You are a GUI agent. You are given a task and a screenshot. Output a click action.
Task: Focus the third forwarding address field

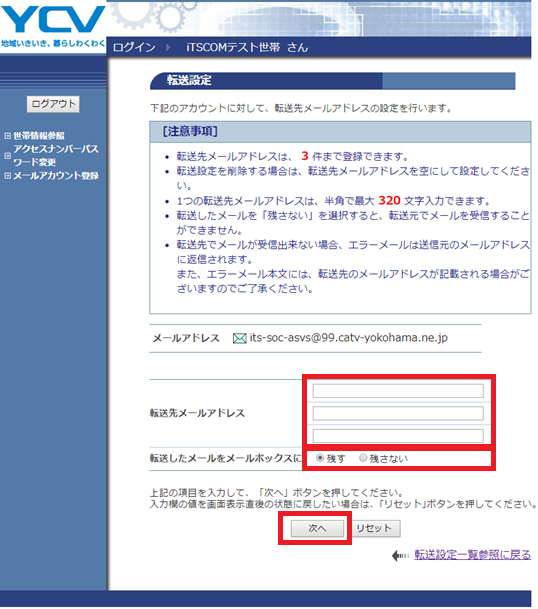click(398, 436)
